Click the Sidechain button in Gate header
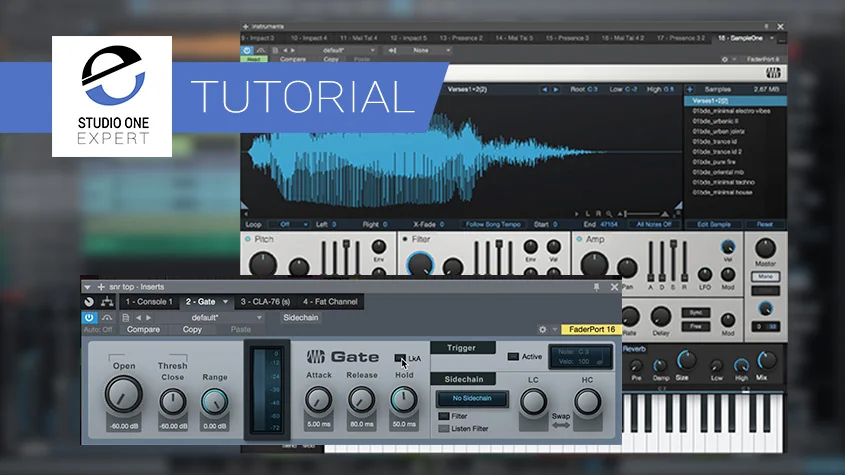 coord(301,318)
